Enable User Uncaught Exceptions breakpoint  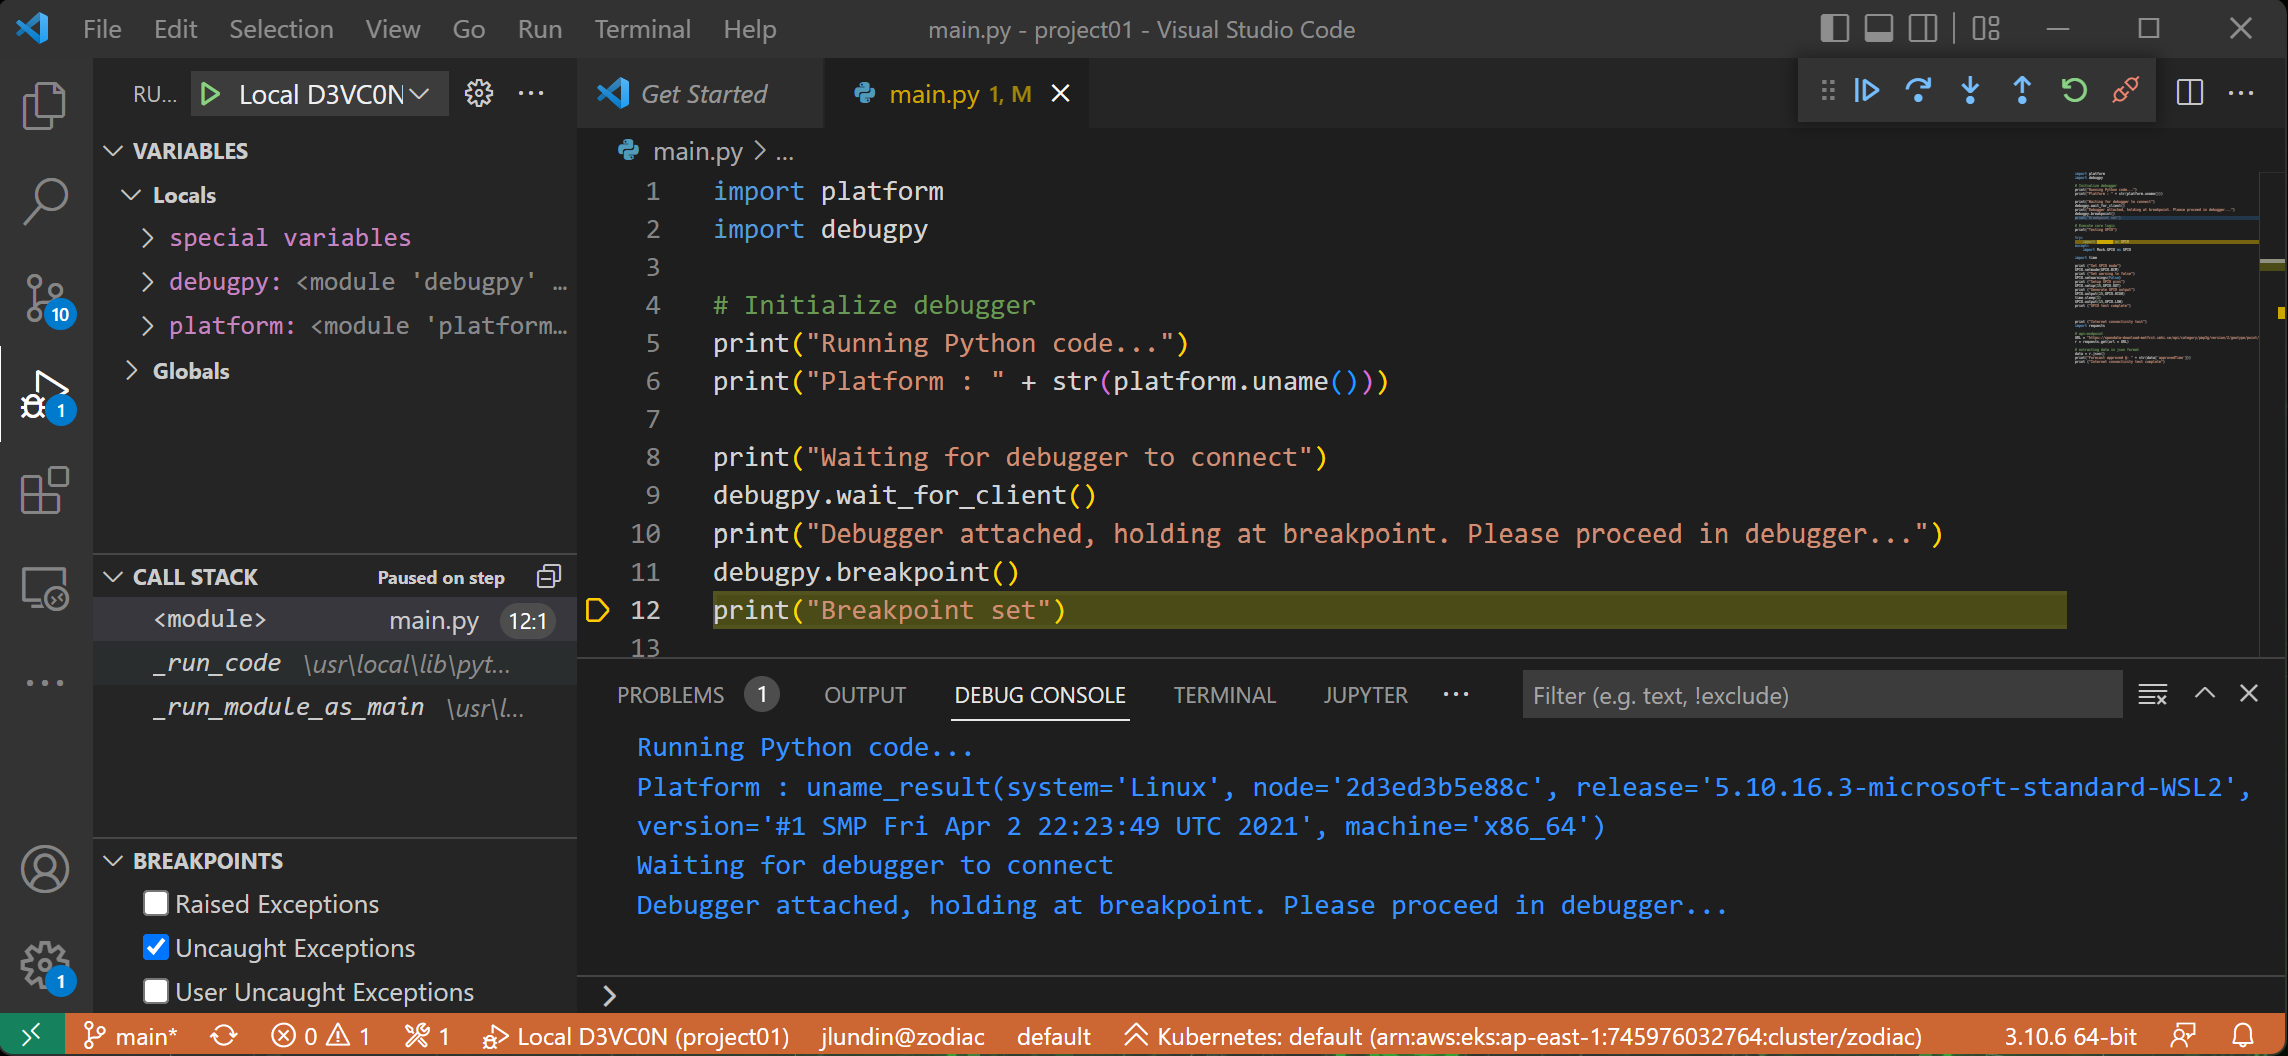156,992
